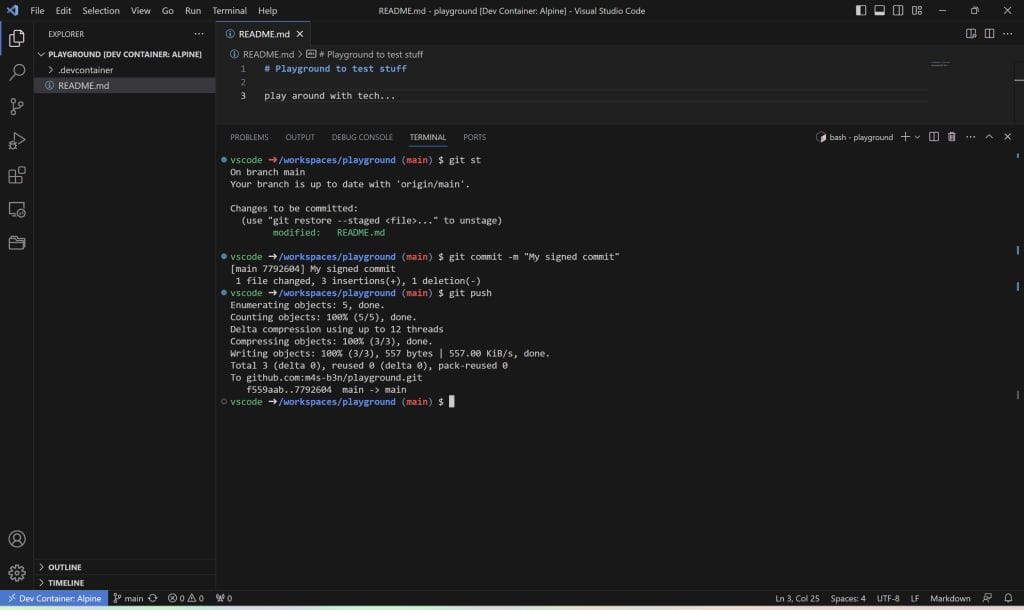The width and height of the screenshot is (1024, 610).
Task: Open terminal launch profile dropdown
Action: click(x=916, y=137)
